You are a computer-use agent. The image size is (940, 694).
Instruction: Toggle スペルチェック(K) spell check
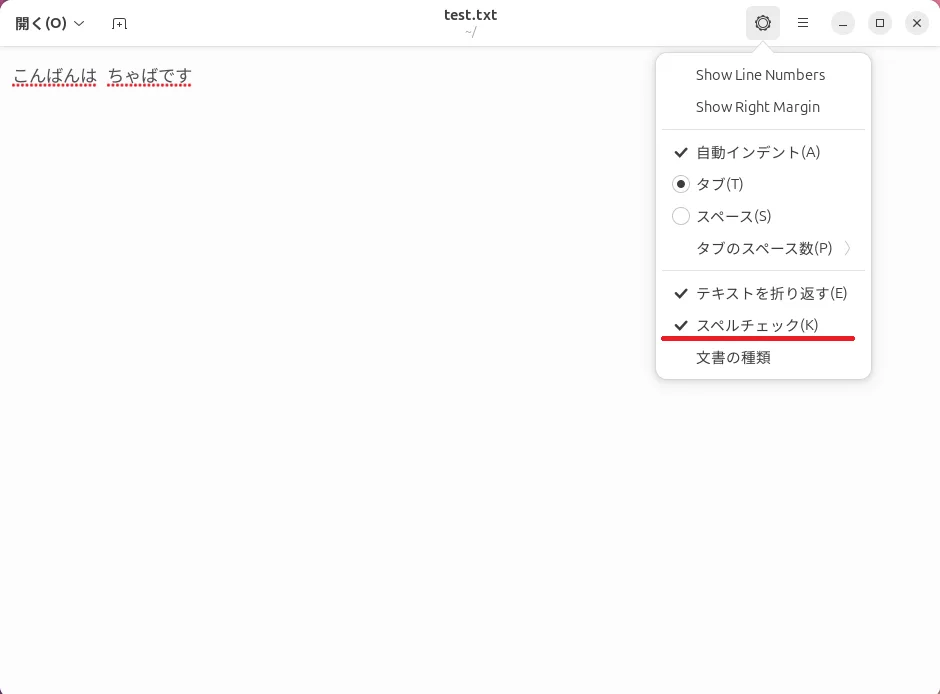coord(763,325)
